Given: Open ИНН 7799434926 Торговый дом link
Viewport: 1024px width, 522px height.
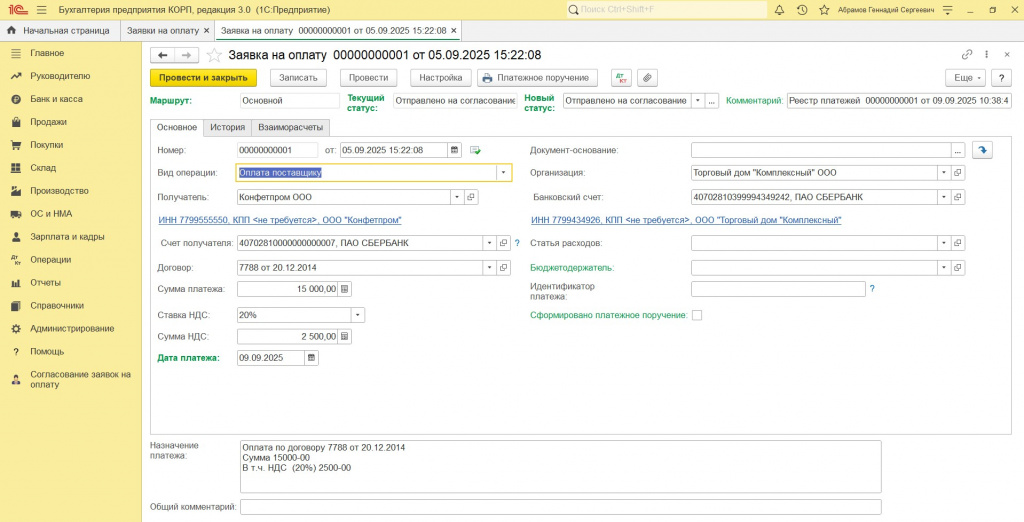Looking at the screenshot, I should (686, 221).
